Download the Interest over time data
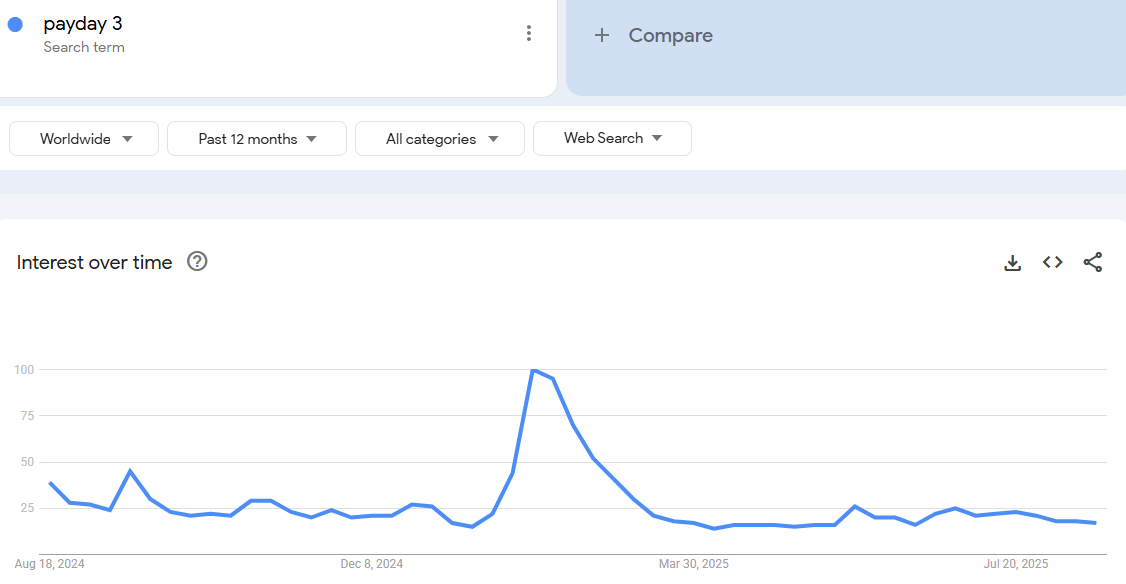This screenshot has height=584, width=1126. (x=1013, y=263)
